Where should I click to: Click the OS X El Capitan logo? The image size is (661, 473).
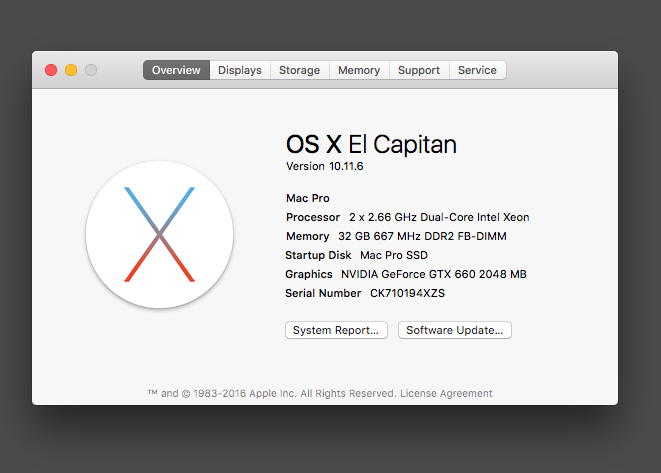159,234
